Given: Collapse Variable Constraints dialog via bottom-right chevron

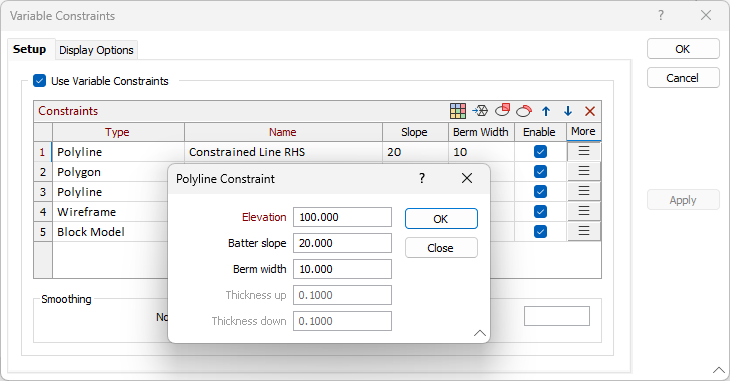Looking at the screenshot, I should (718, 370).
